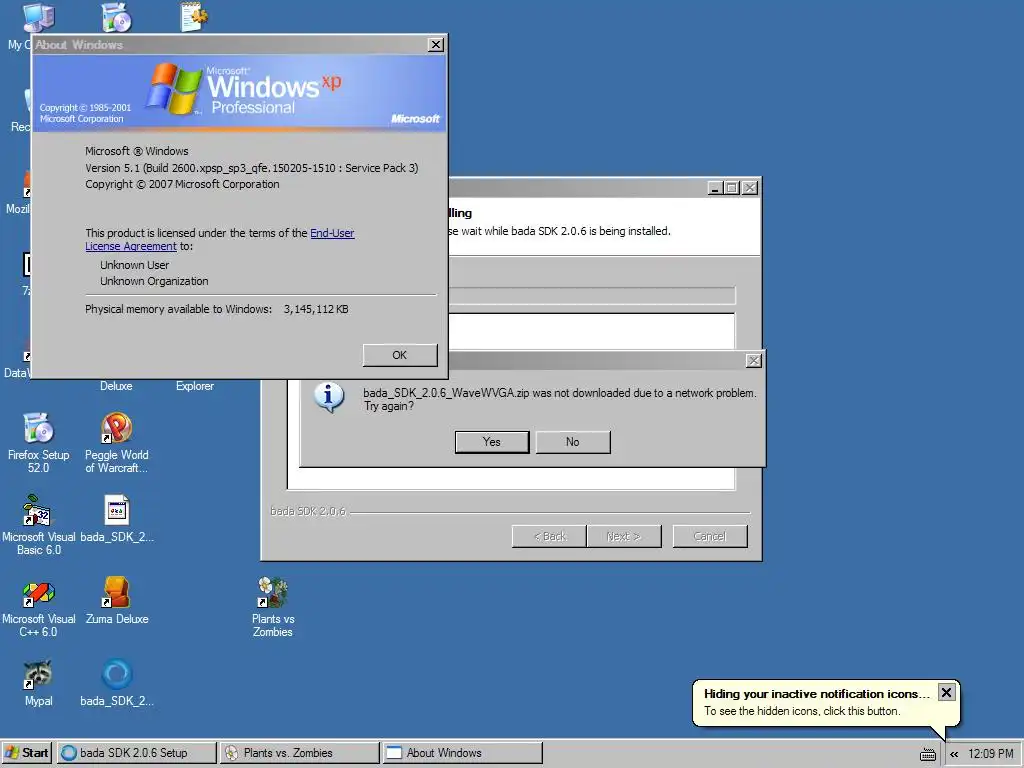Select the Microsoft Visual C++ 6.0 icon
The image size is (1024, 768).
38,607
